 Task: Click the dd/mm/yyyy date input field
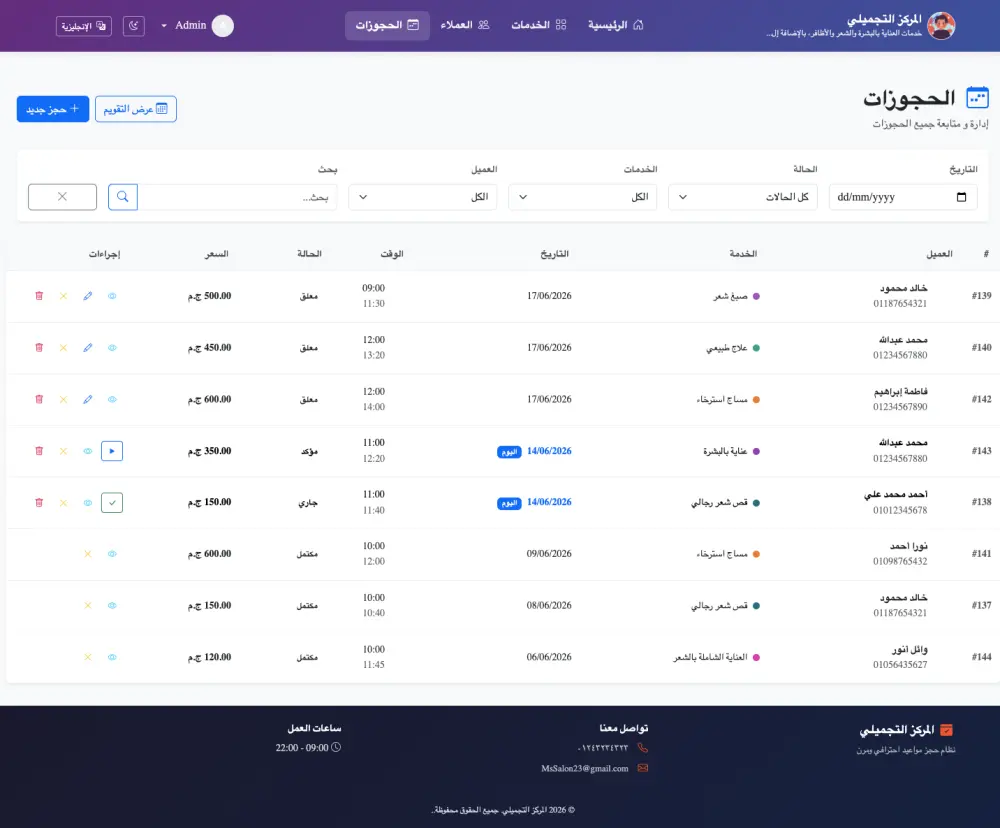point(903,197)
